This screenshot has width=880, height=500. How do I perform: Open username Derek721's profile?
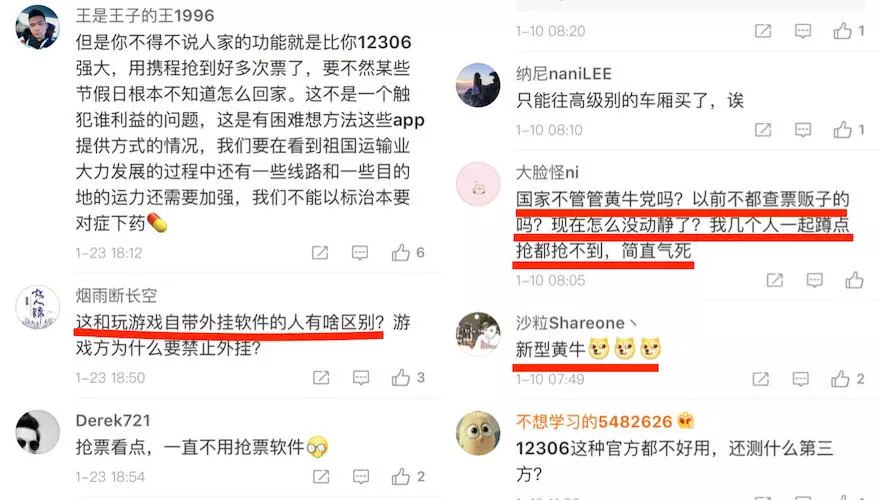click(x=113, y=420)
